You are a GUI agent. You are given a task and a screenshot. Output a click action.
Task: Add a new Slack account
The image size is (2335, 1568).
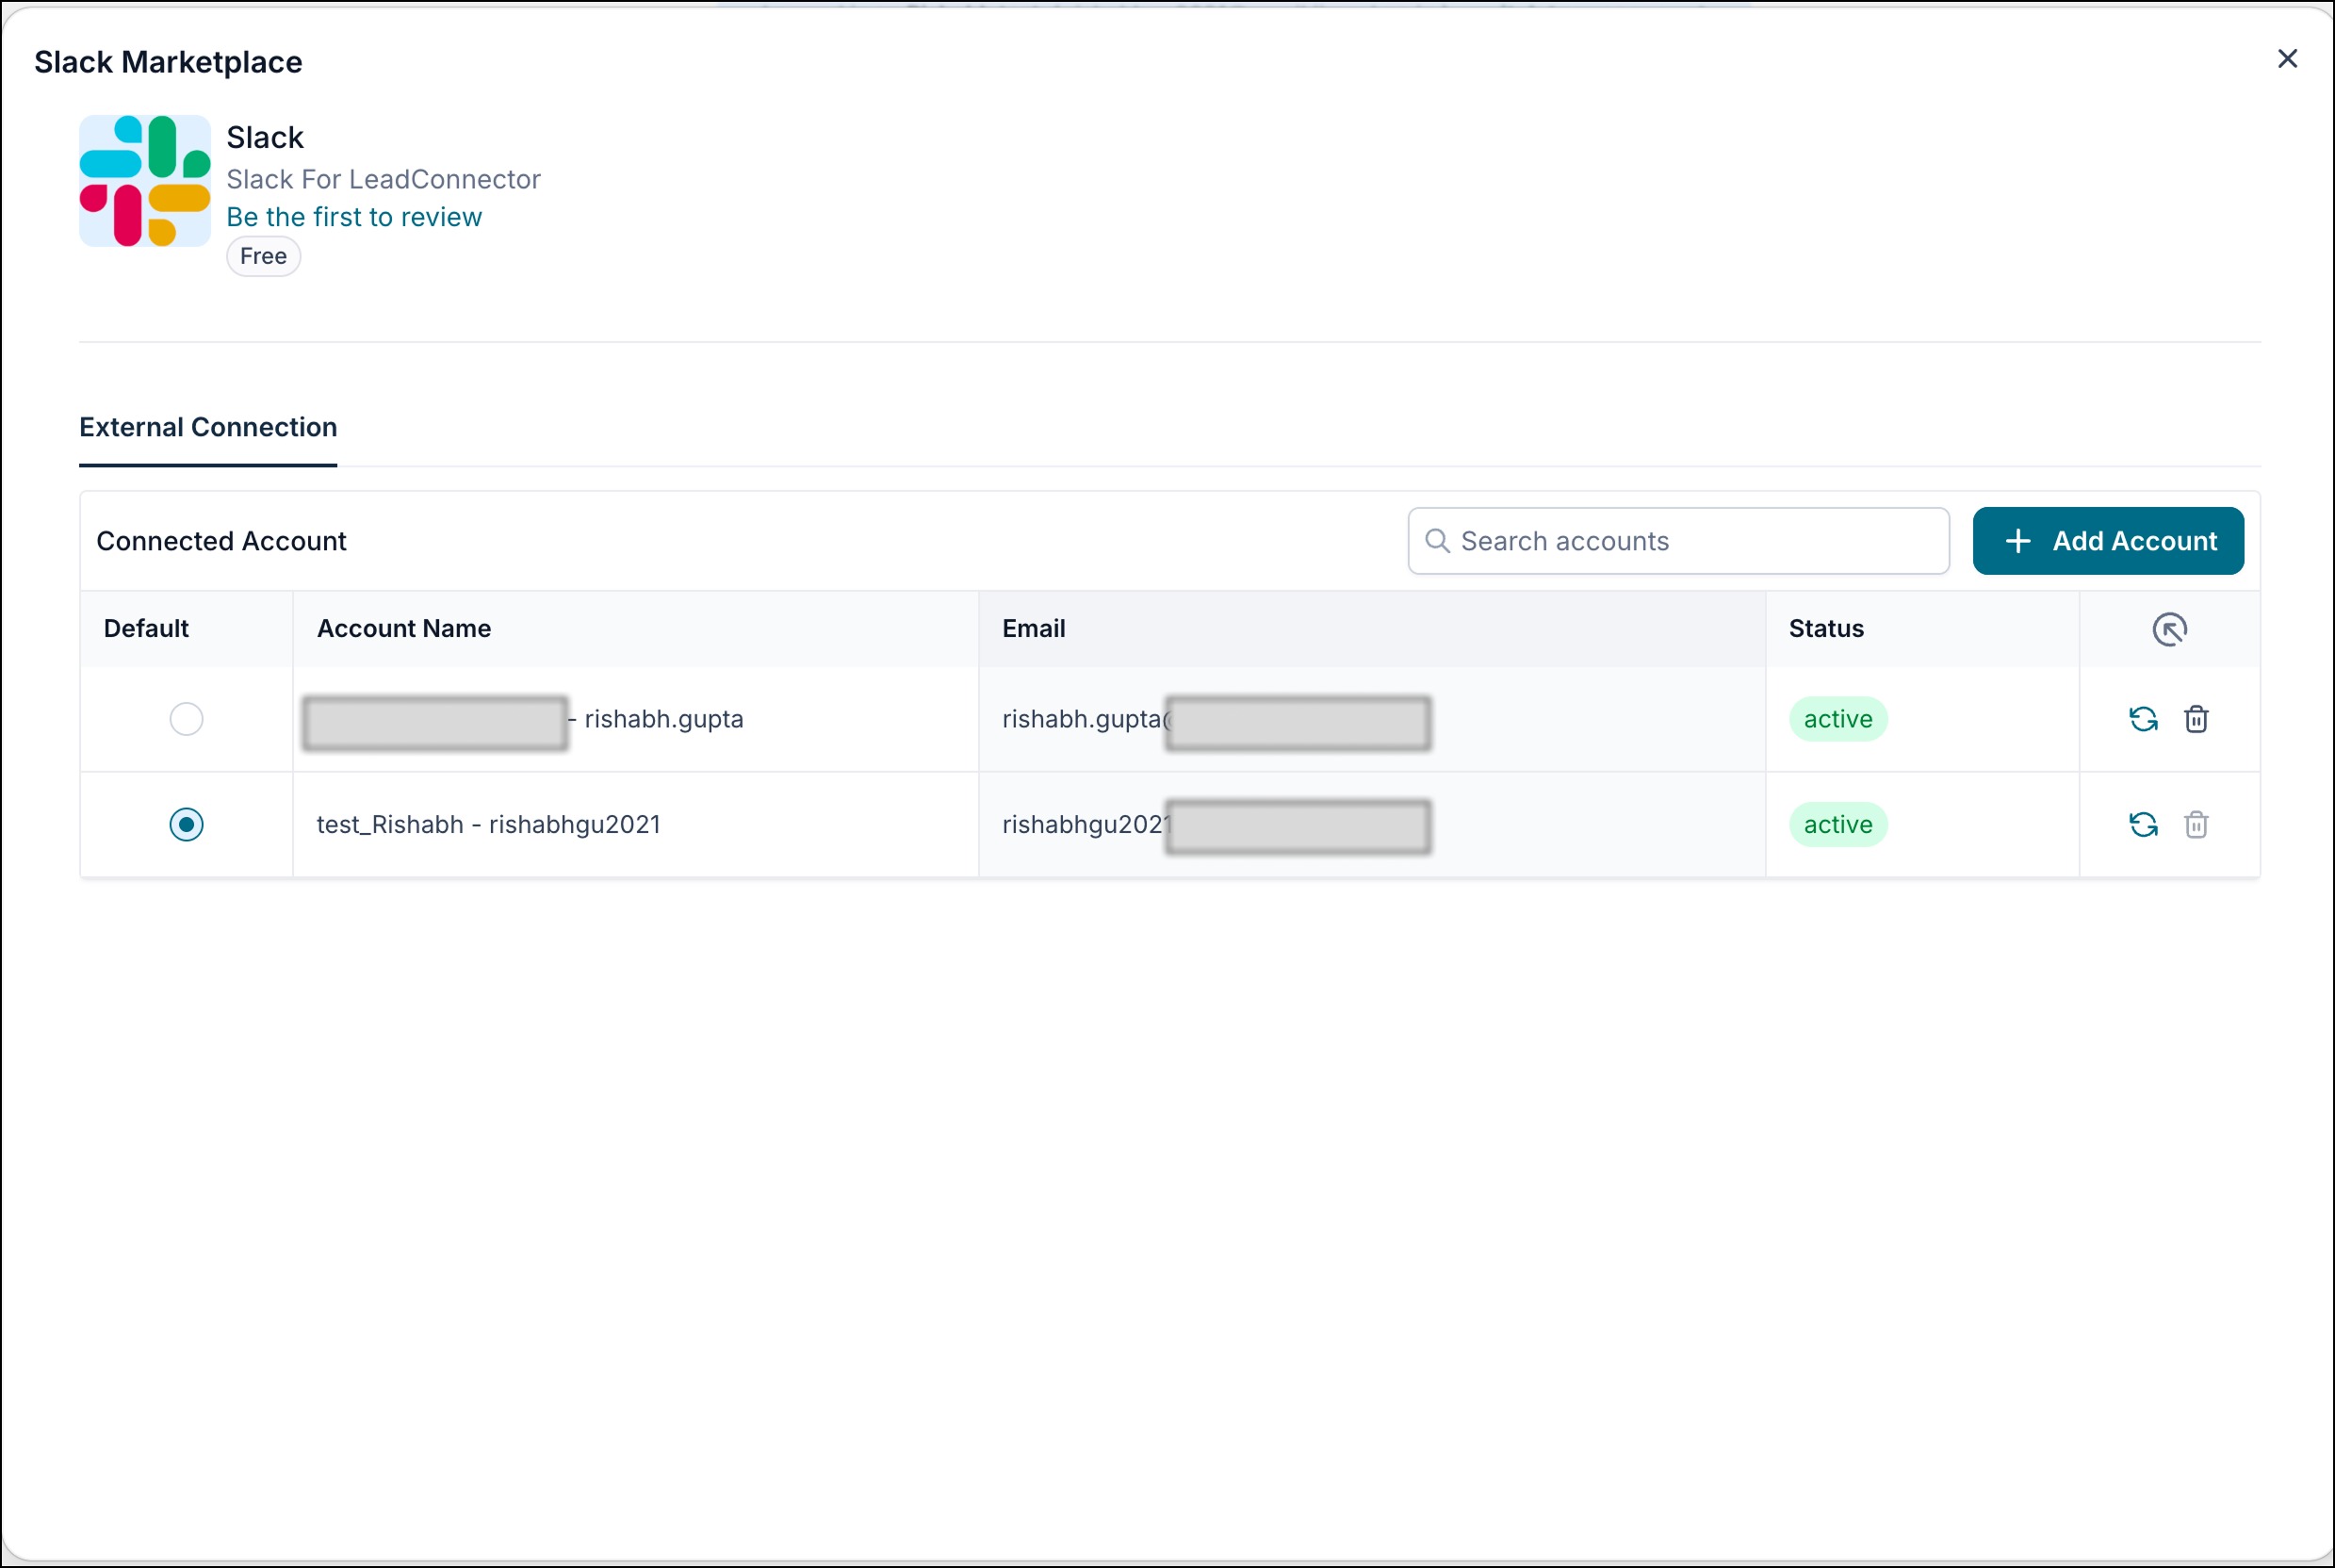click(x=2108, y=541)
